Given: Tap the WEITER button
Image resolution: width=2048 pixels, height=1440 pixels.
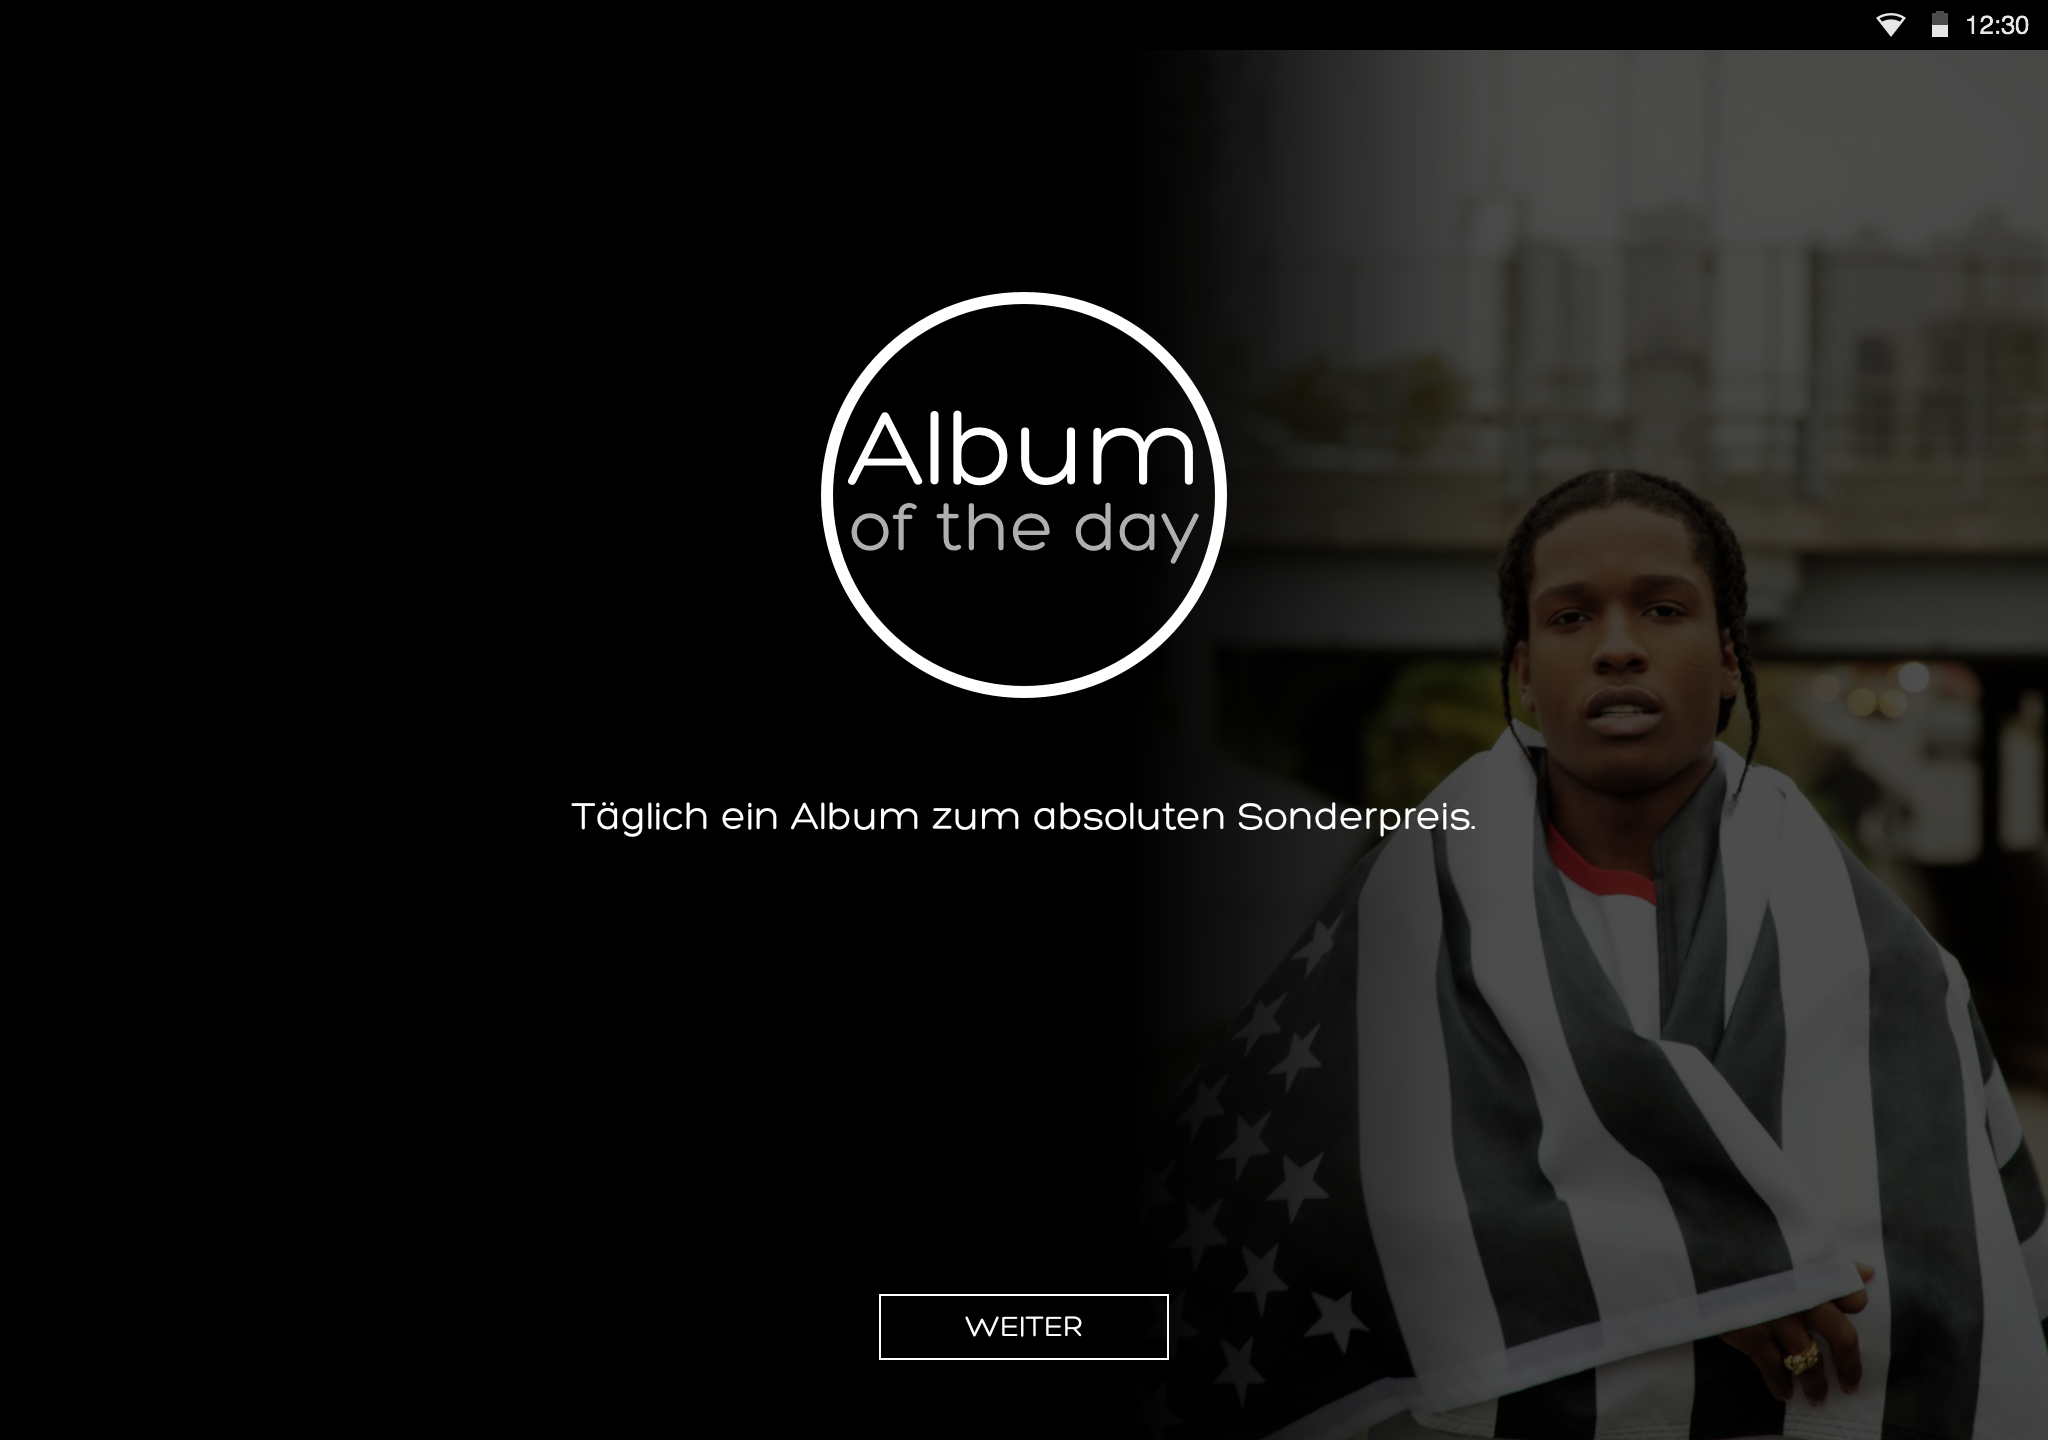Looking at the screenshot, I should [x=1023, y=1326].
